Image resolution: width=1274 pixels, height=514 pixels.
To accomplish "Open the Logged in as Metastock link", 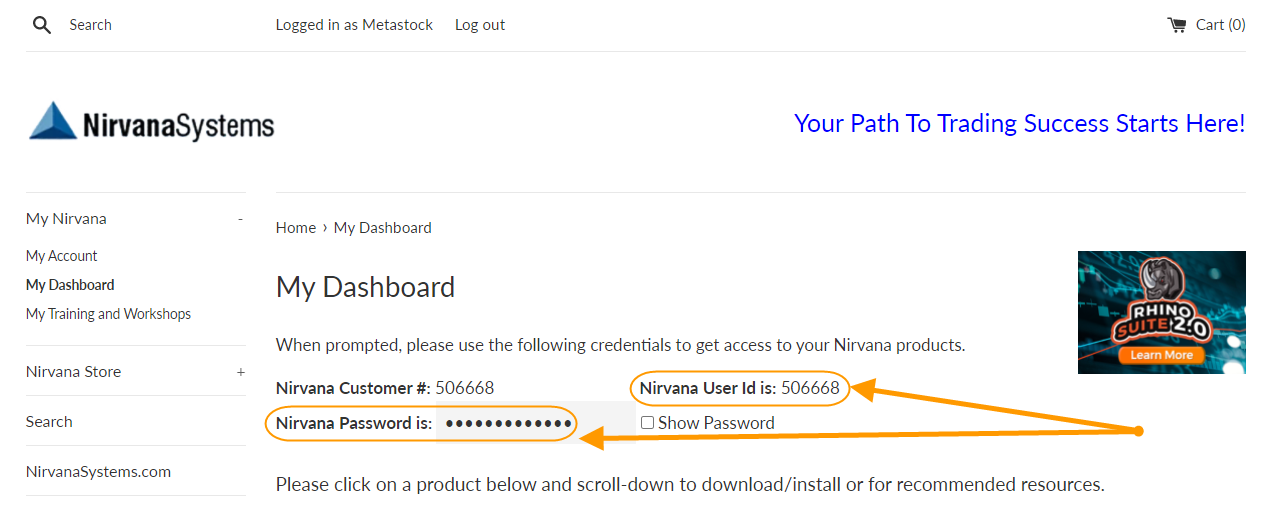I will point(354,25).
